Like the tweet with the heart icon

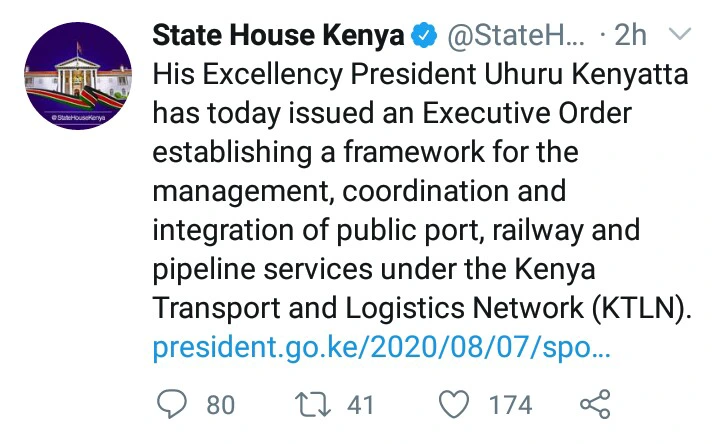[454, 404]
